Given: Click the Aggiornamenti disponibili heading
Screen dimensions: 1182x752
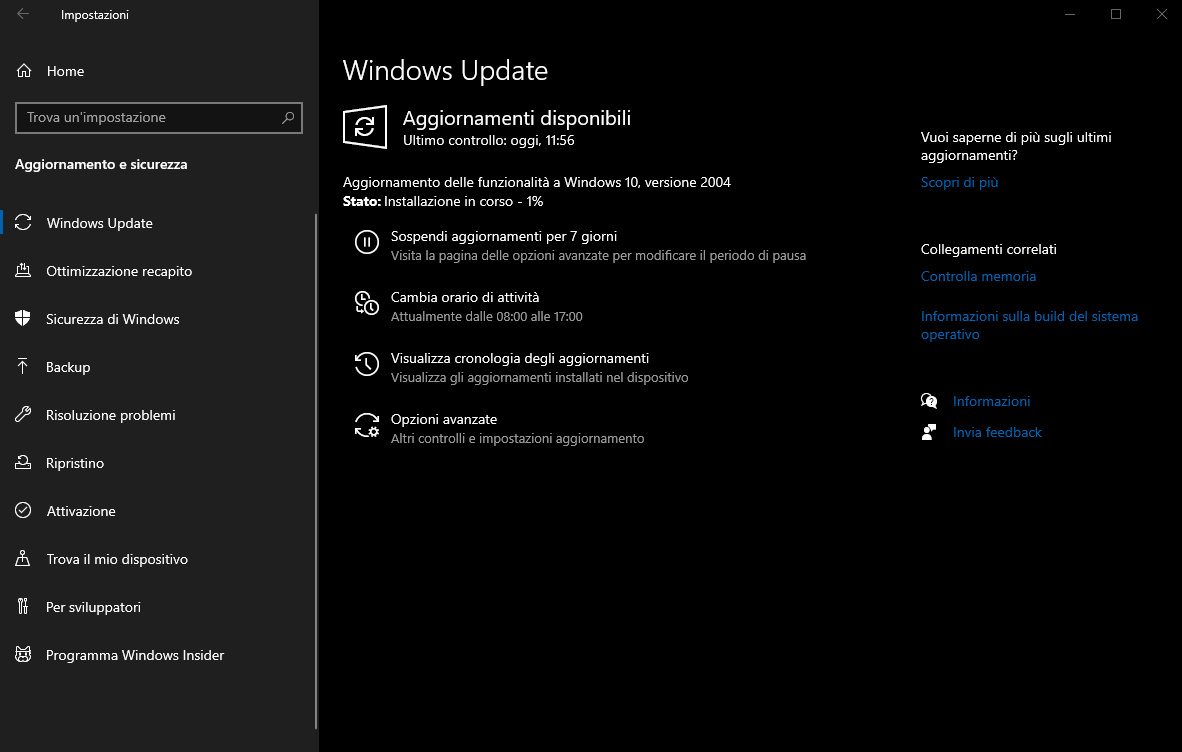Looking at the screenshot, I should tap(516, 118).
